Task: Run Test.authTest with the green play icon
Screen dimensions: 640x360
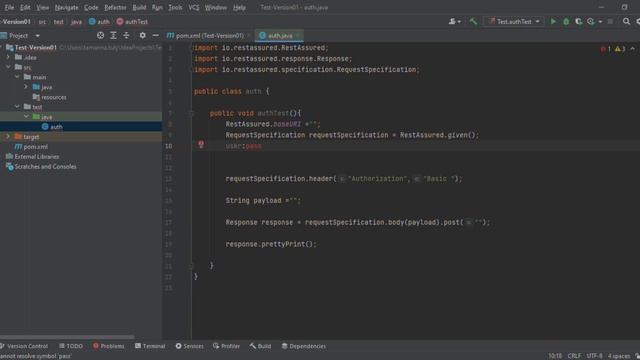Action: 553,21
